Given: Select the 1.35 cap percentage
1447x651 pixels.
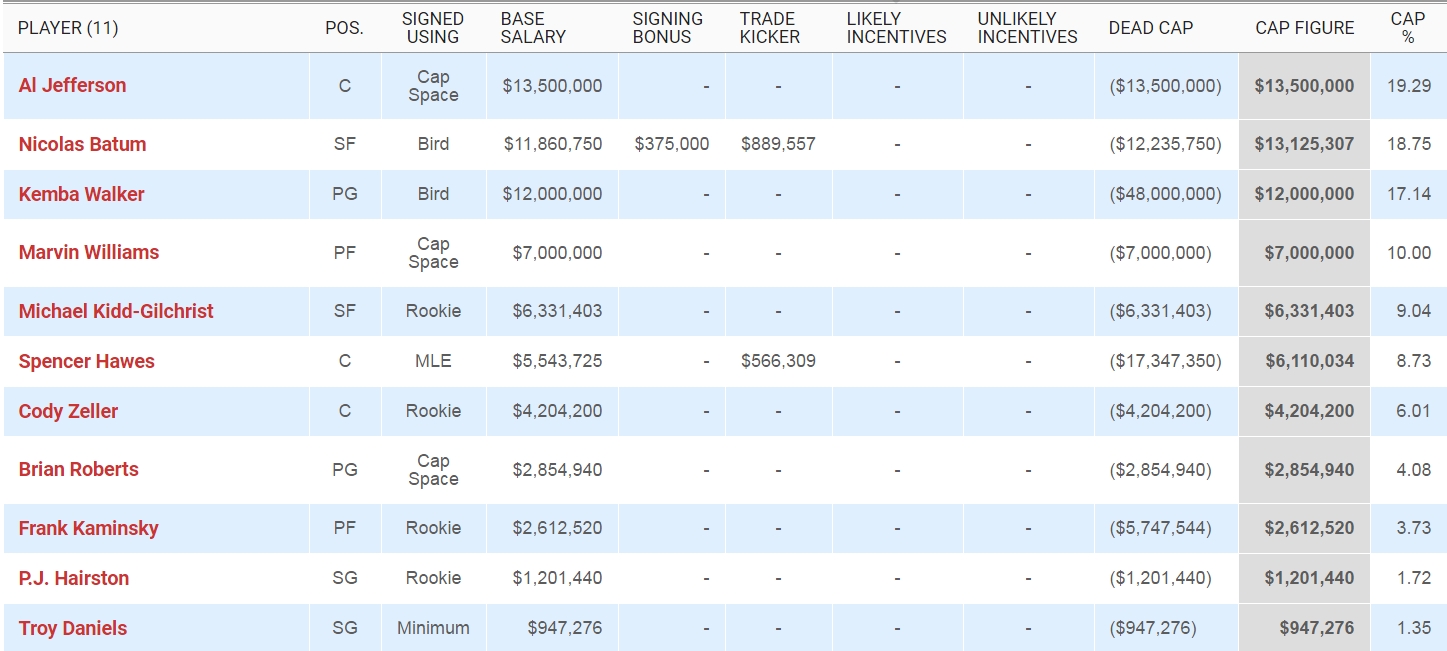Looking at the screenshot, I should pos(1414,628).
